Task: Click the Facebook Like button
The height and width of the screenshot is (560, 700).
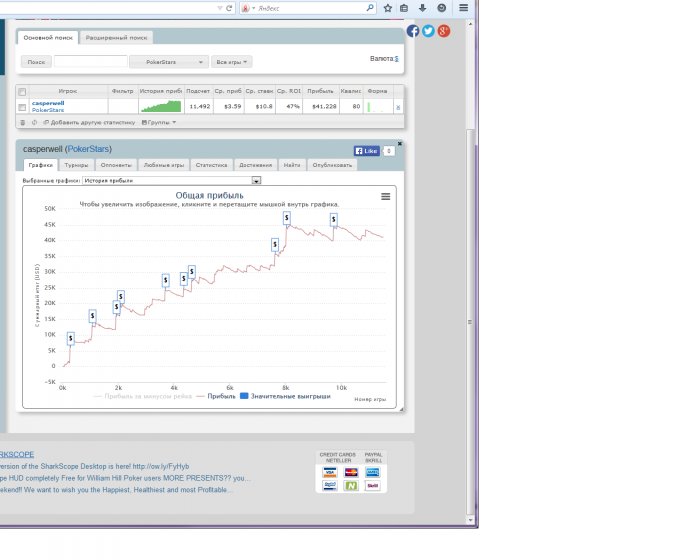Action: click(x=367, y=151)
